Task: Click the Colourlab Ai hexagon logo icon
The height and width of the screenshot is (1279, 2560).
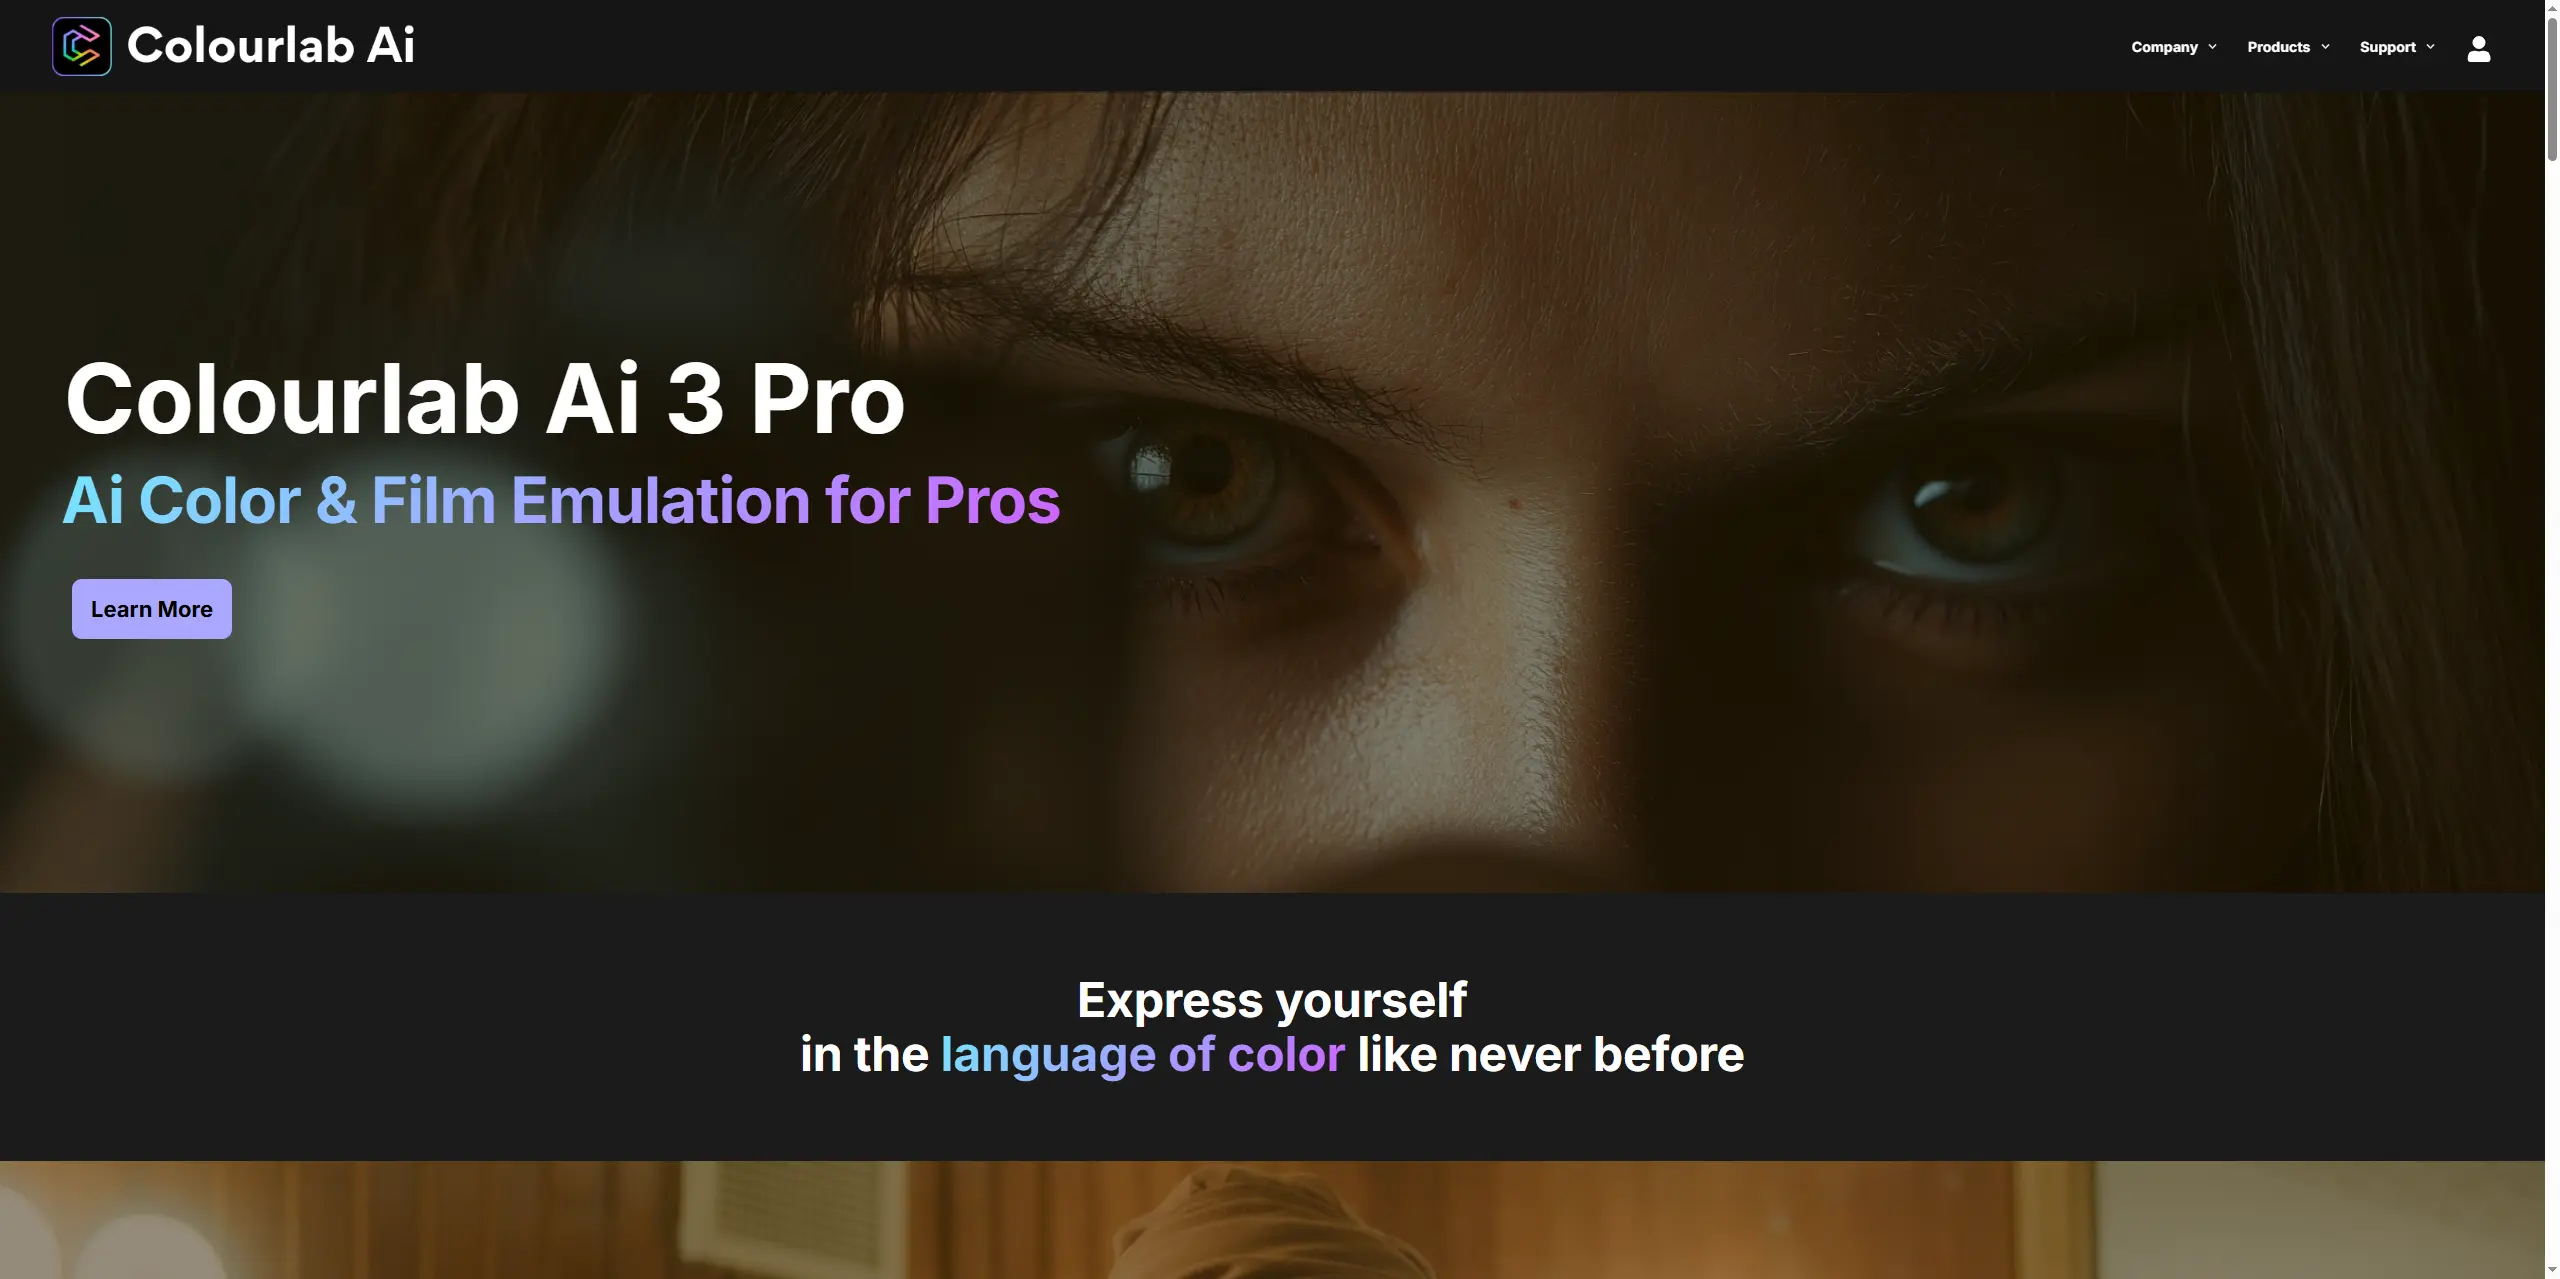Action: tap(82, 46)
